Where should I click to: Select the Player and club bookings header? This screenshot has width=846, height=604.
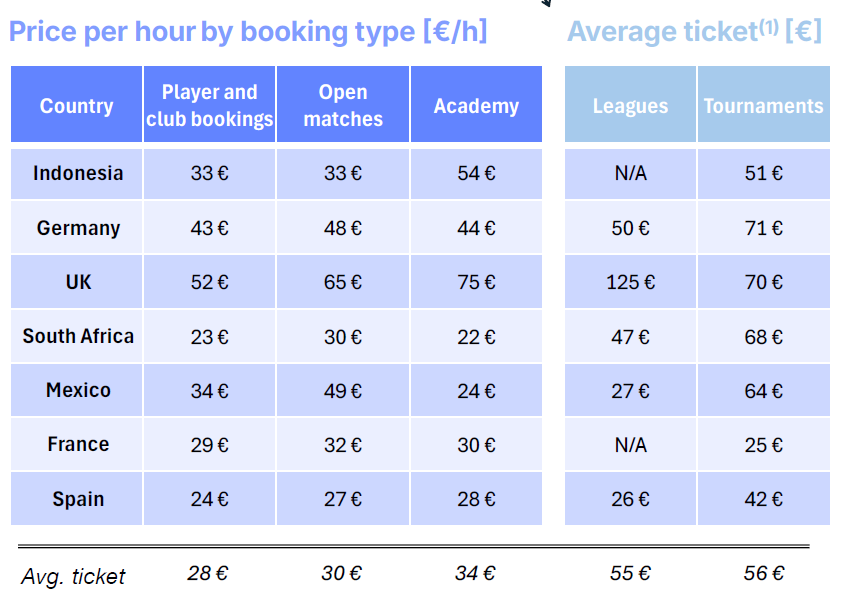pyautogui.click(x=210, y=106)
